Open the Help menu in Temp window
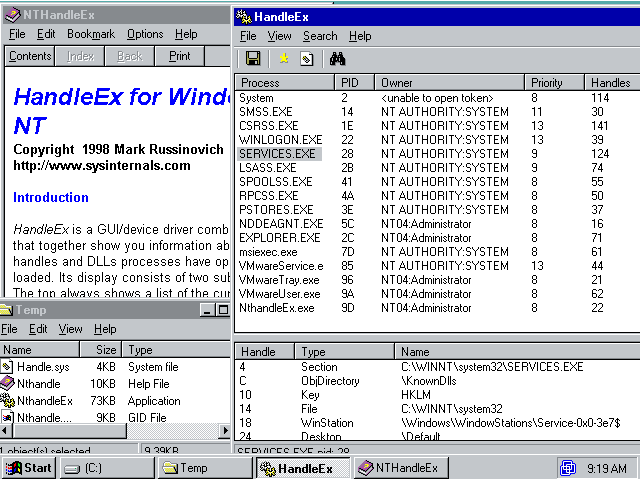 coord(105,329)
